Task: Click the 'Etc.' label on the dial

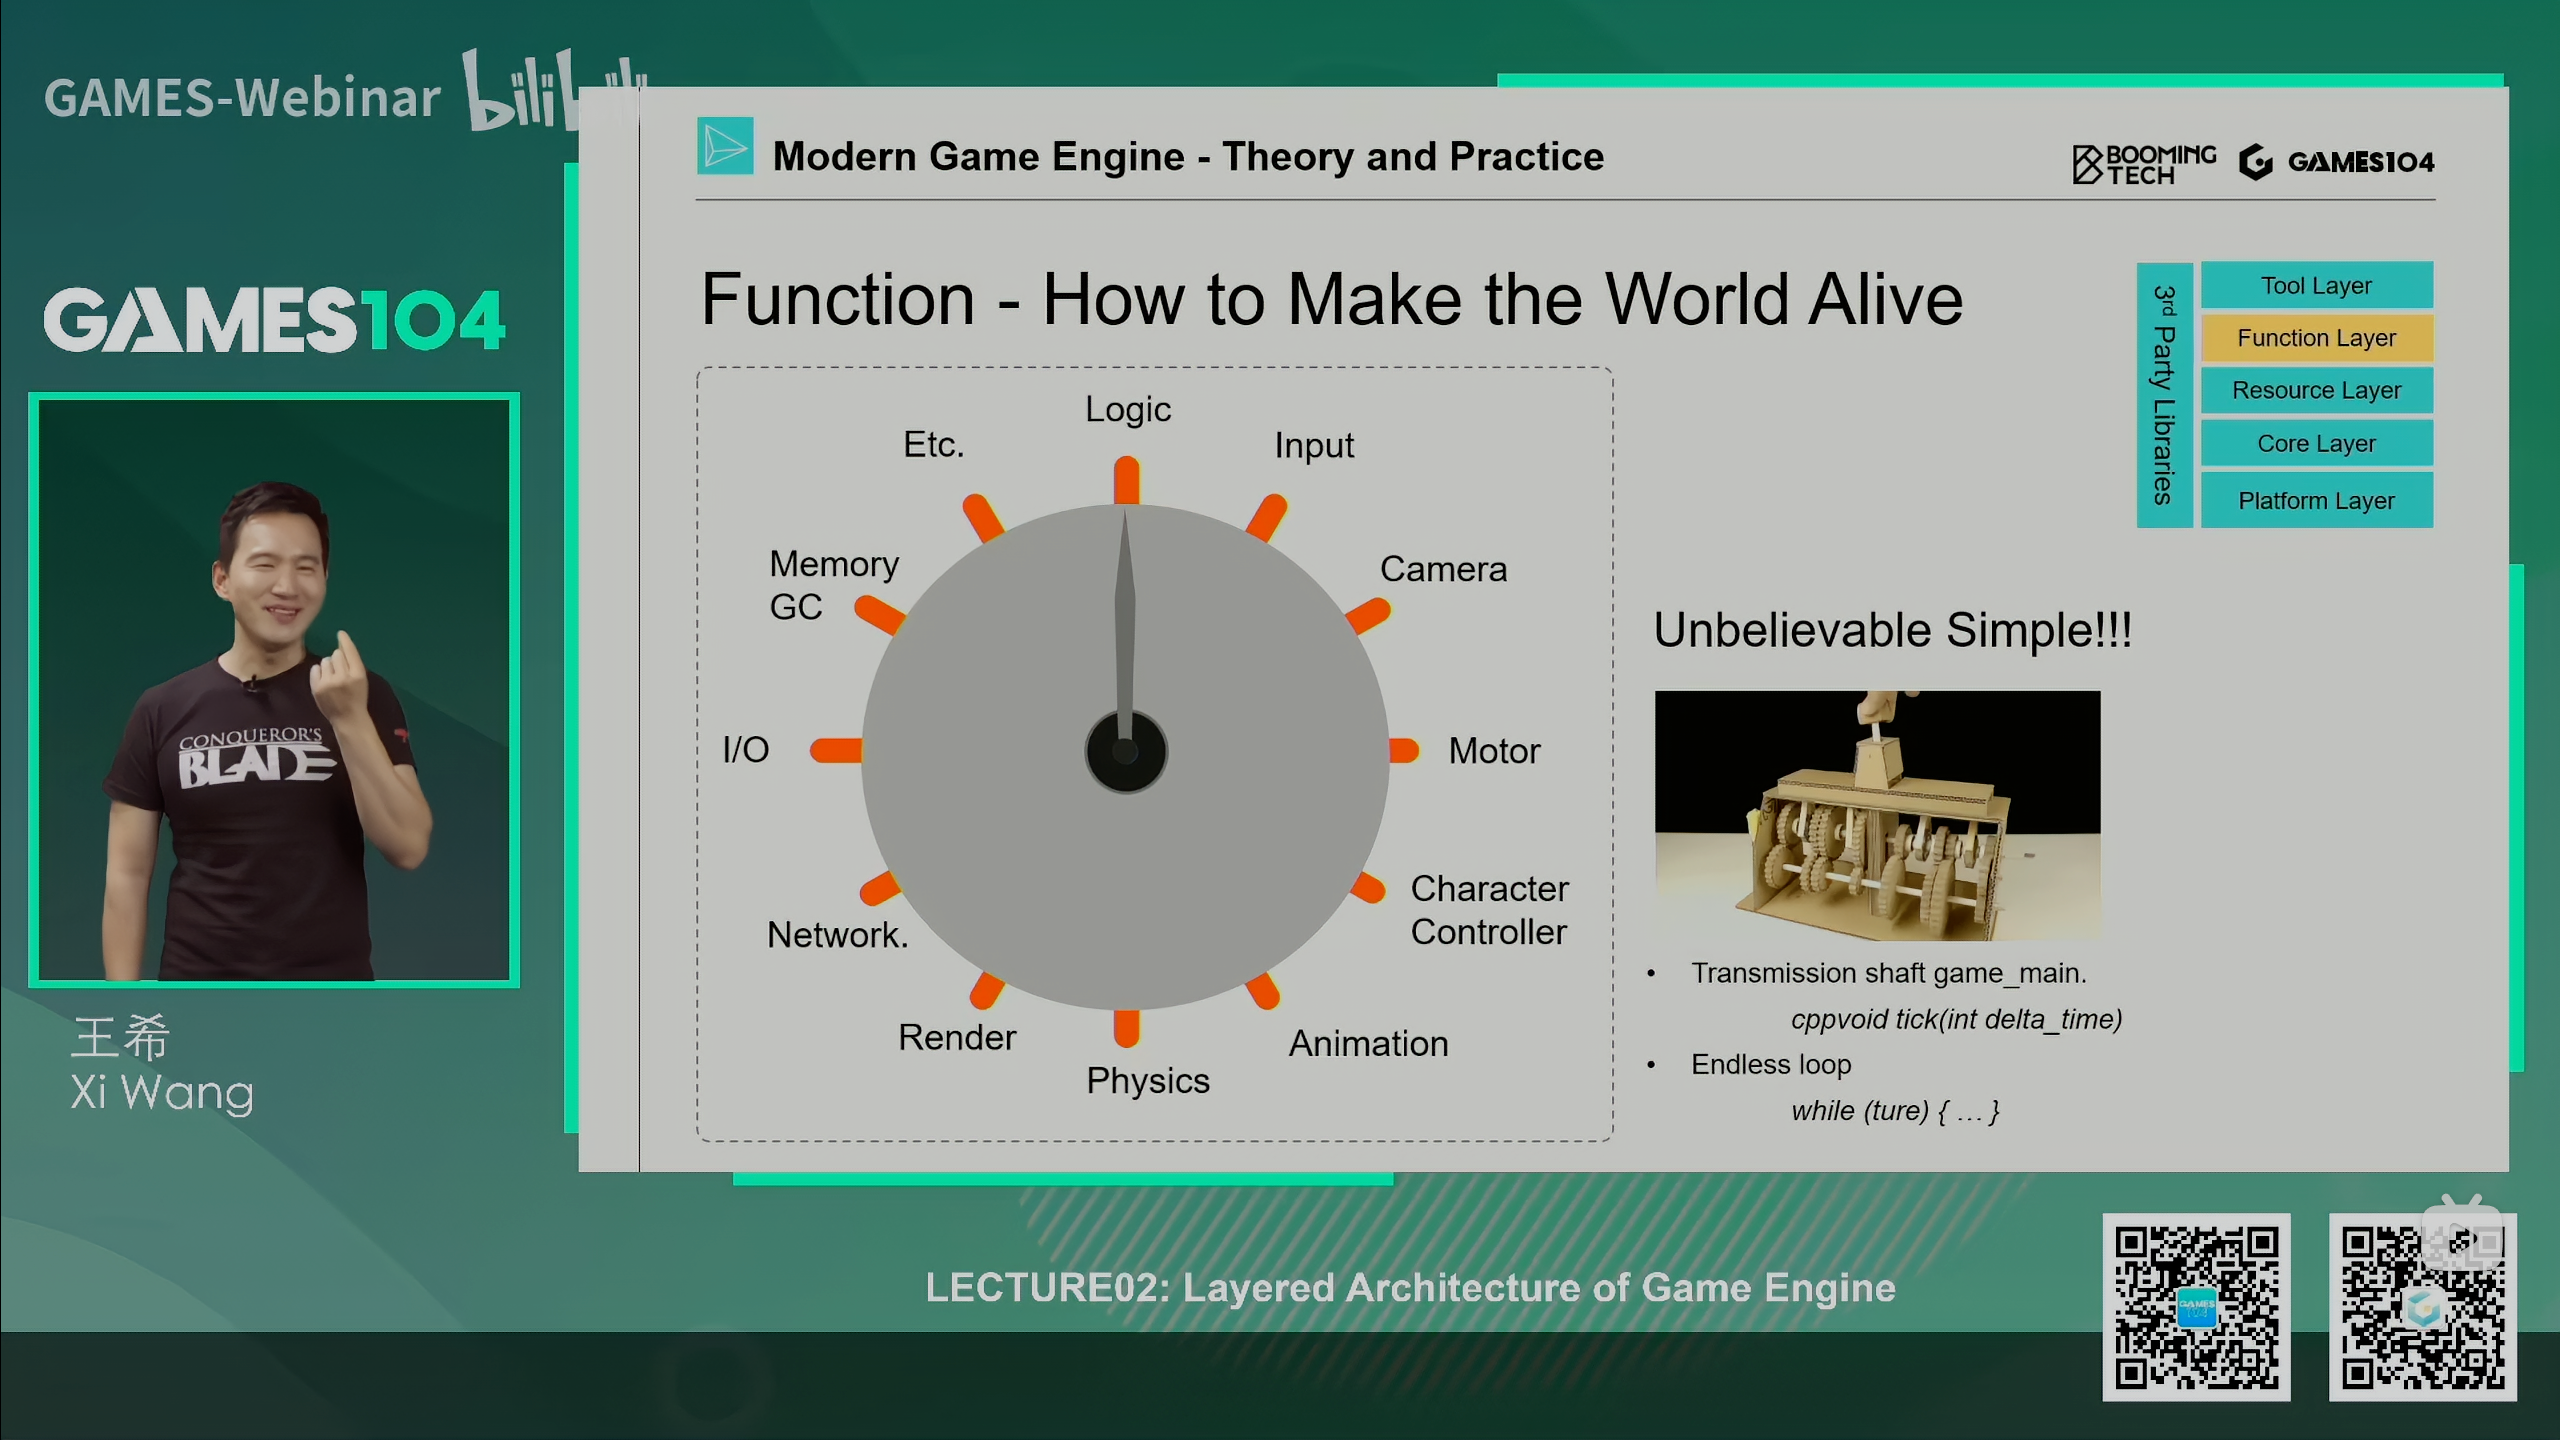Action: coord(933,444)
